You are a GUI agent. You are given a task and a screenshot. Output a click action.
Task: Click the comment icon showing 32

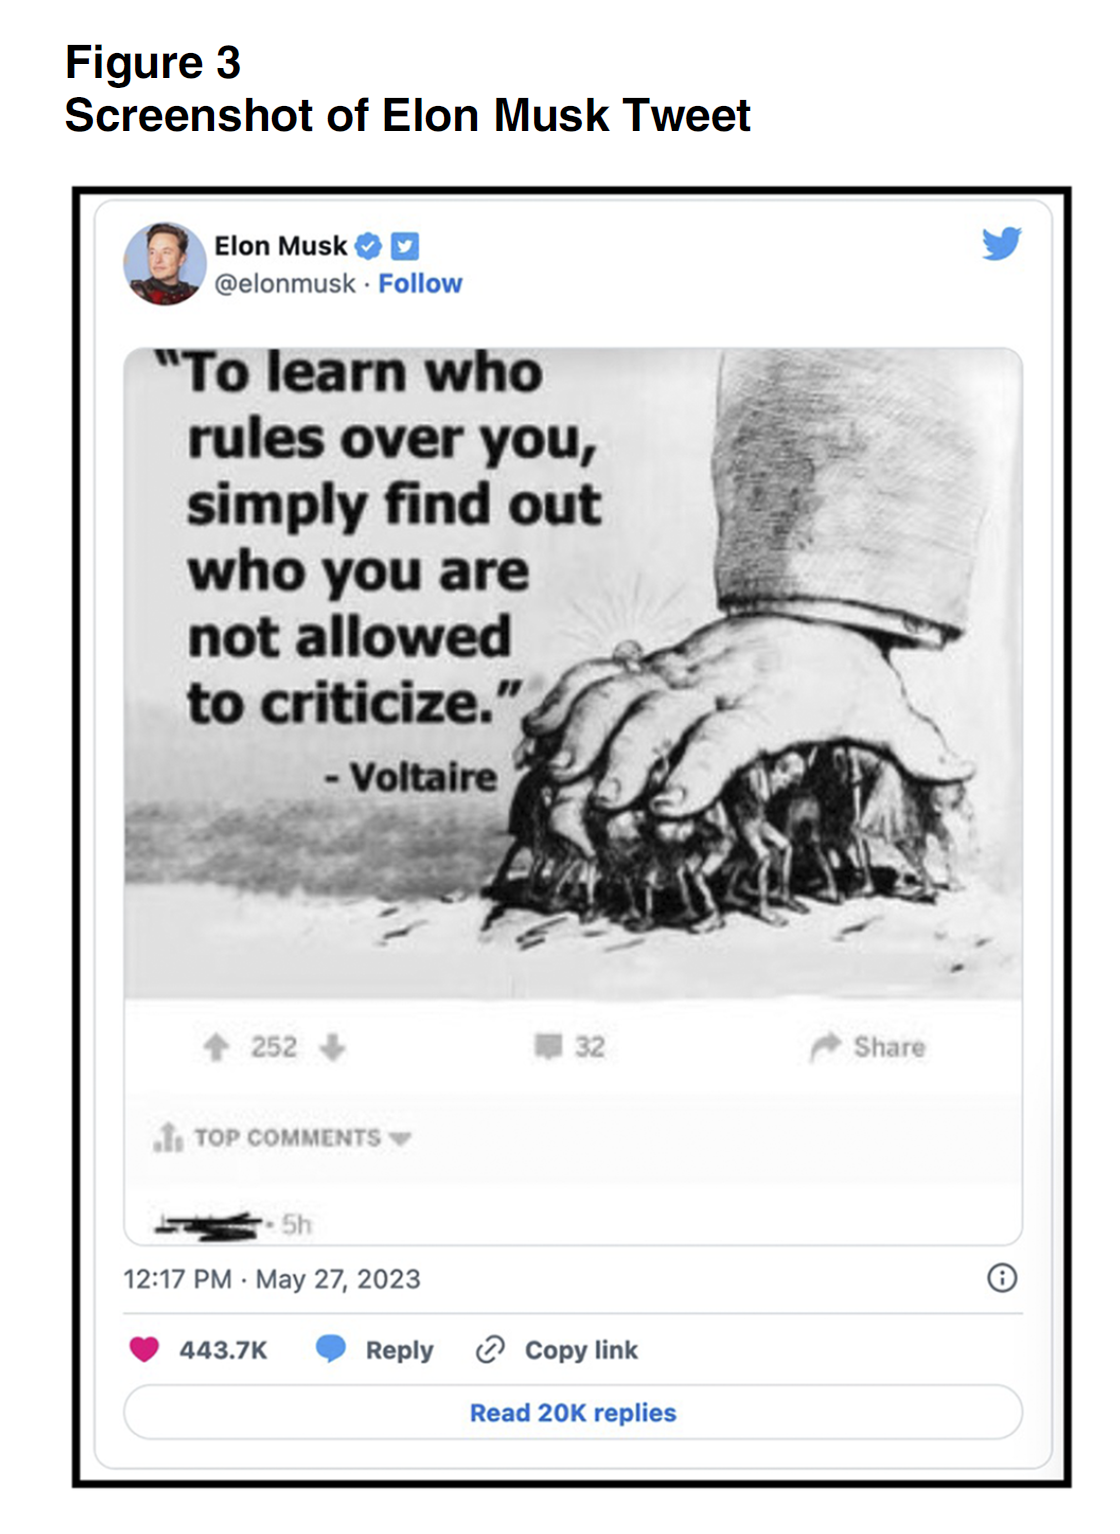548,1046
